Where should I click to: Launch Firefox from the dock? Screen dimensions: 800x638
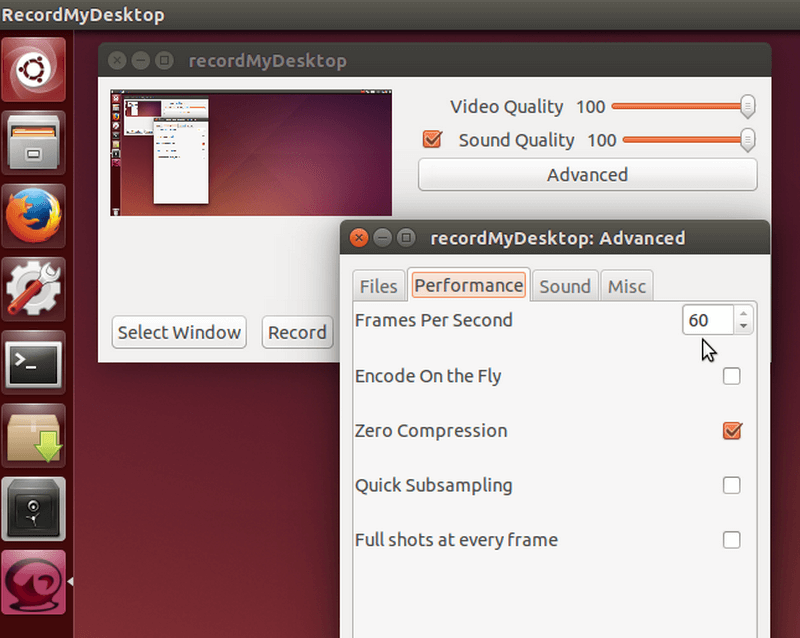coord(34,216)
